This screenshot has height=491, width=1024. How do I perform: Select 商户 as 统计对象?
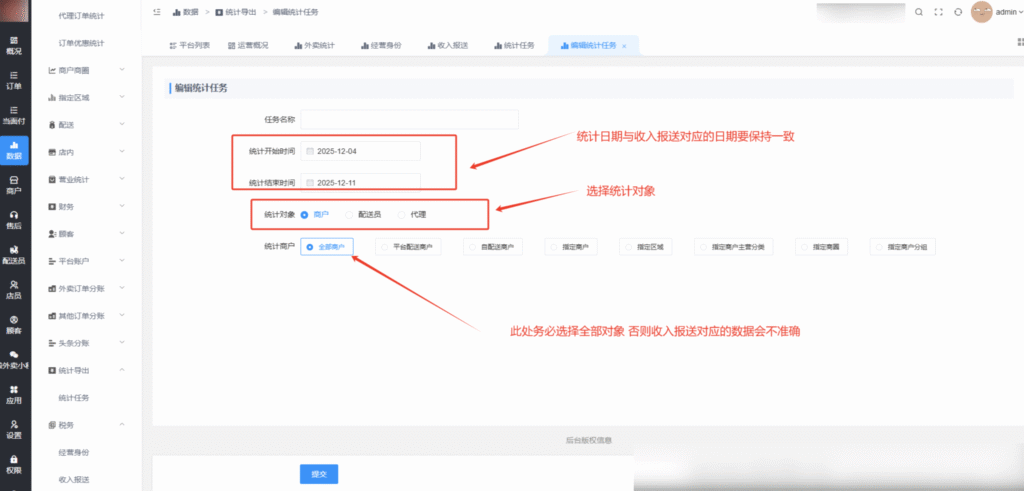tap(315, 214)
